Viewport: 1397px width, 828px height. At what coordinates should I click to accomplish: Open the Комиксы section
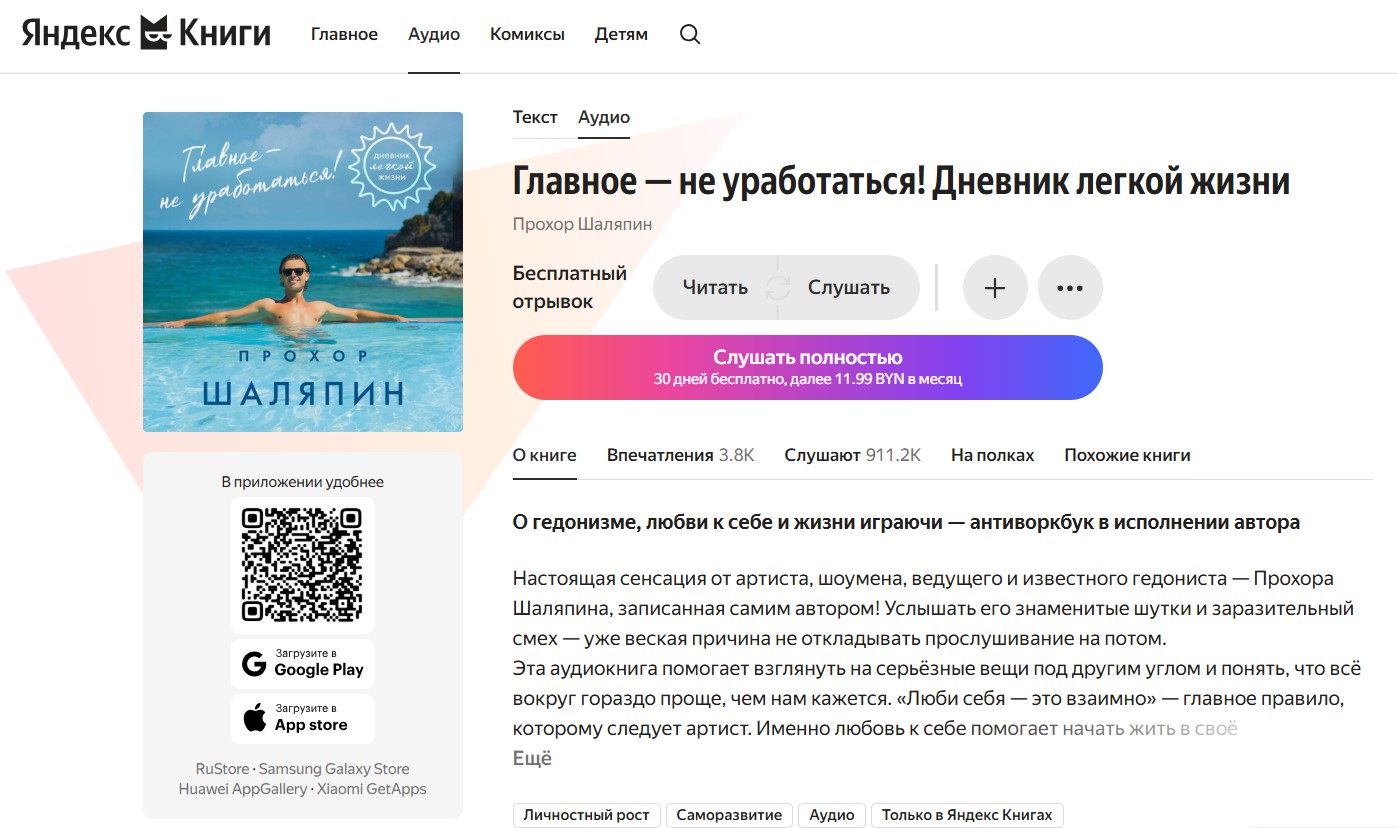(527, 33)
